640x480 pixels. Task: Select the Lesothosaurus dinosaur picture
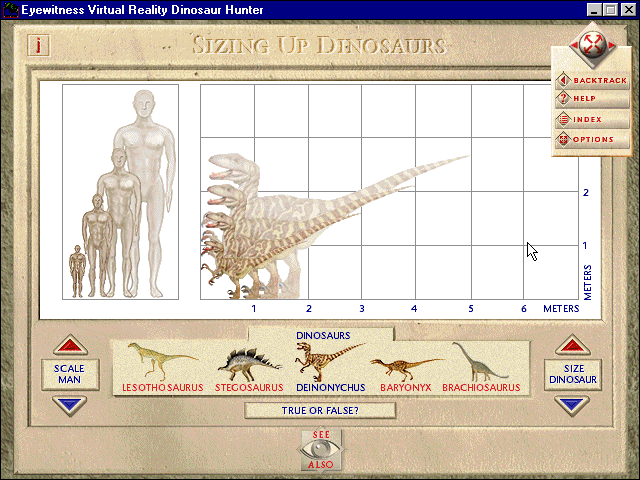click(162, 361)
